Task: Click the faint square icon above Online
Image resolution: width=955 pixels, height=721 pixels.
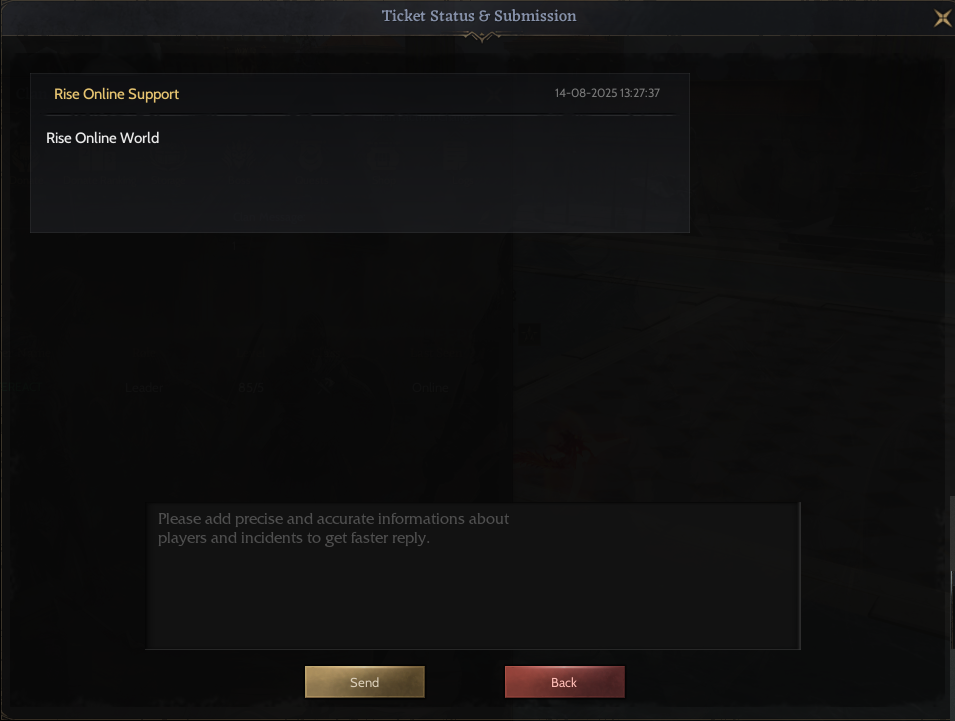Action: [529, 334]
